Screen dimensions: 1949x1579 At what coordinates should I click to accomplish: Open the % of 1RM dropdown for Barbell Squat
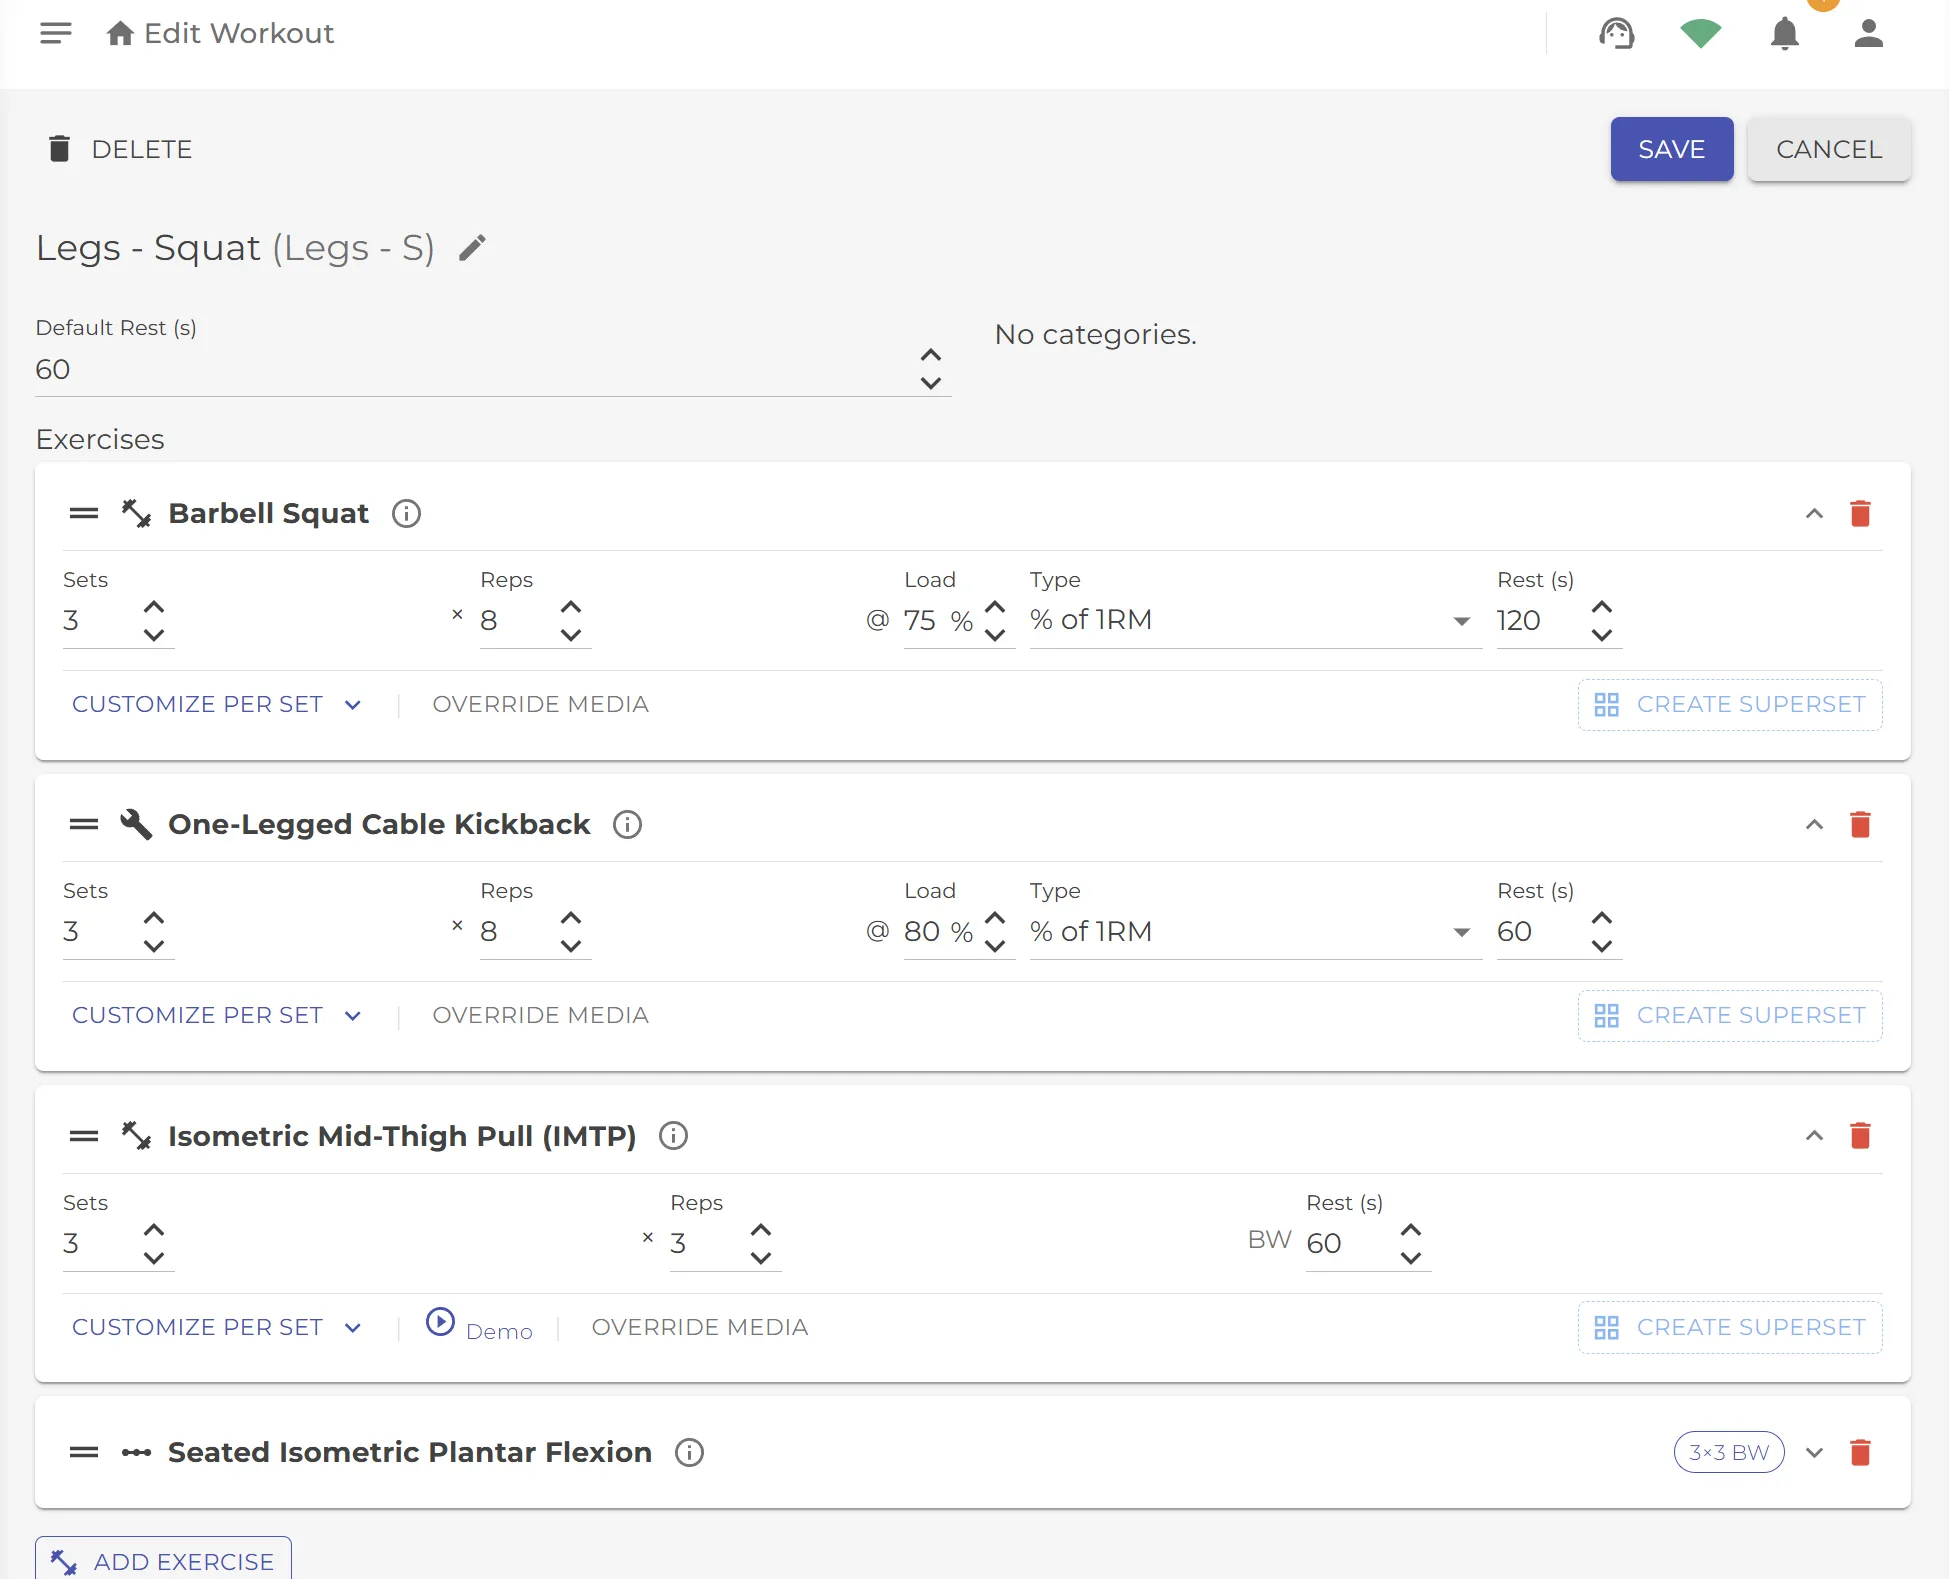pyautogui.click(x=1461, y=620)
